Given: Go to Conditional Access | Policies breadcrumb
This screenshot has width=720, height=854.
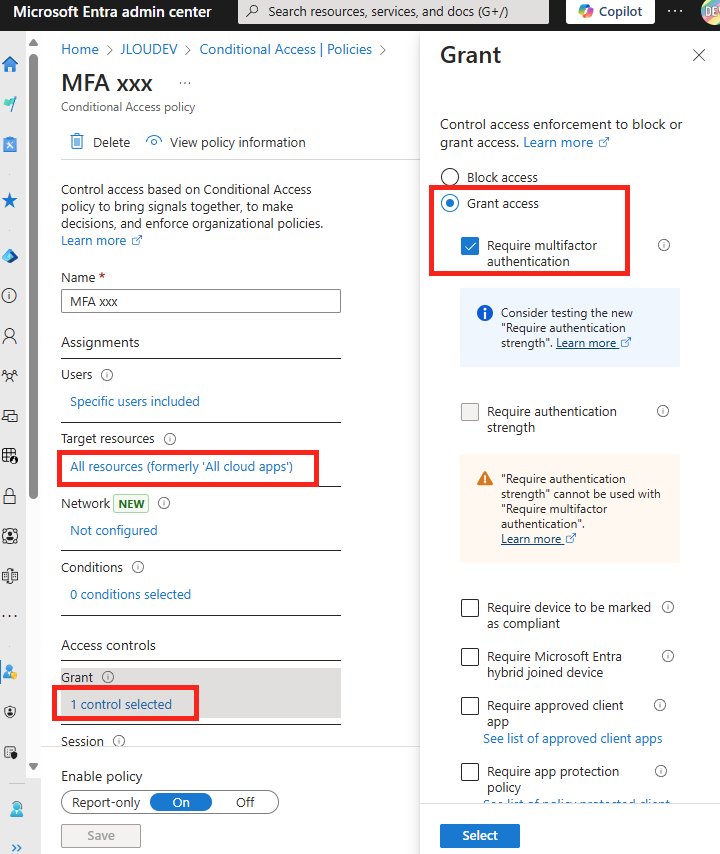Looking at the screenshot, I should [x=285, y=50].
